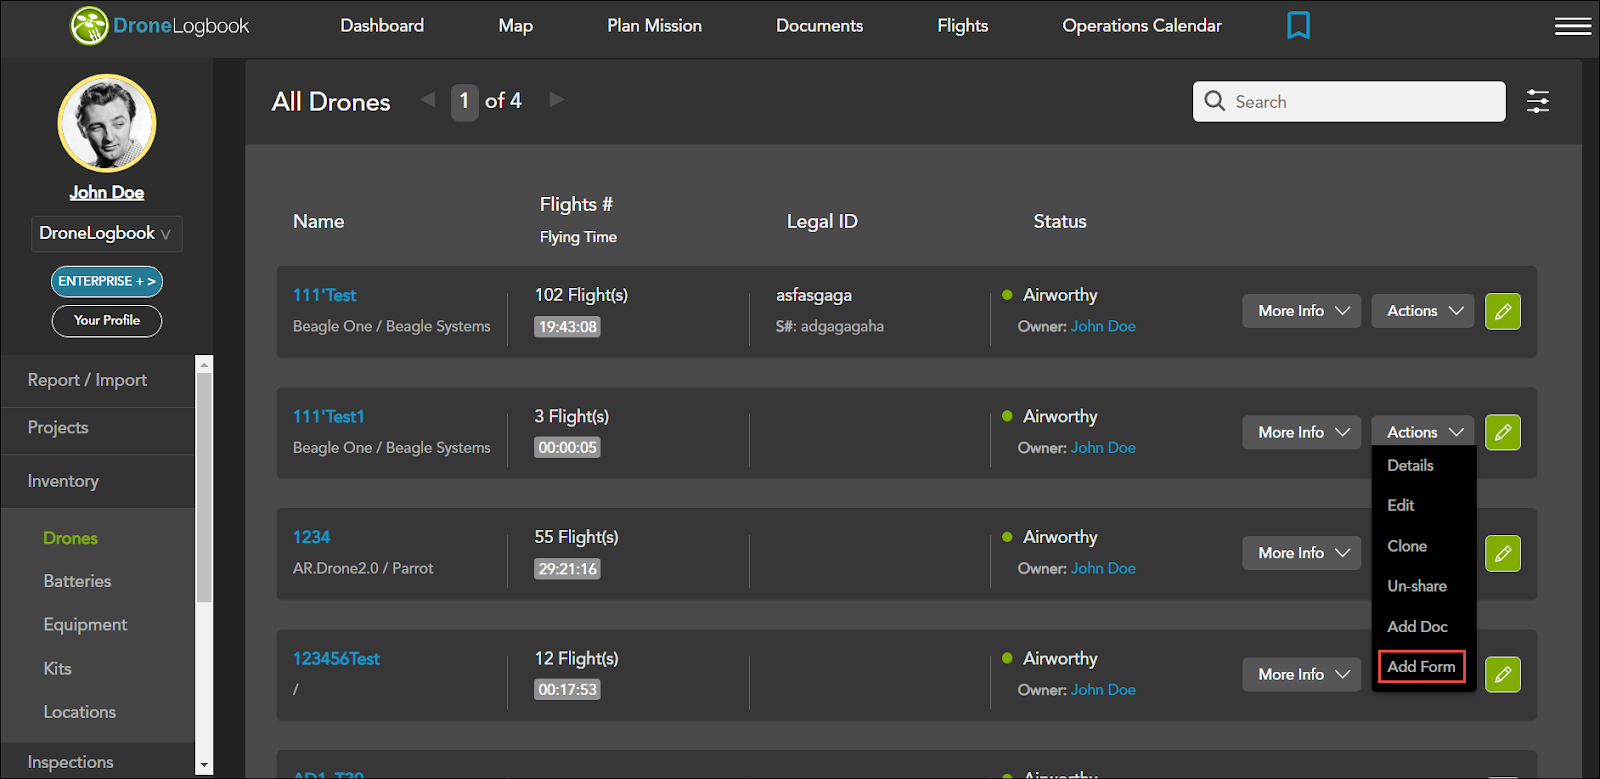
Task: Open drone 111'Test link
Action: tap(324, 295)
